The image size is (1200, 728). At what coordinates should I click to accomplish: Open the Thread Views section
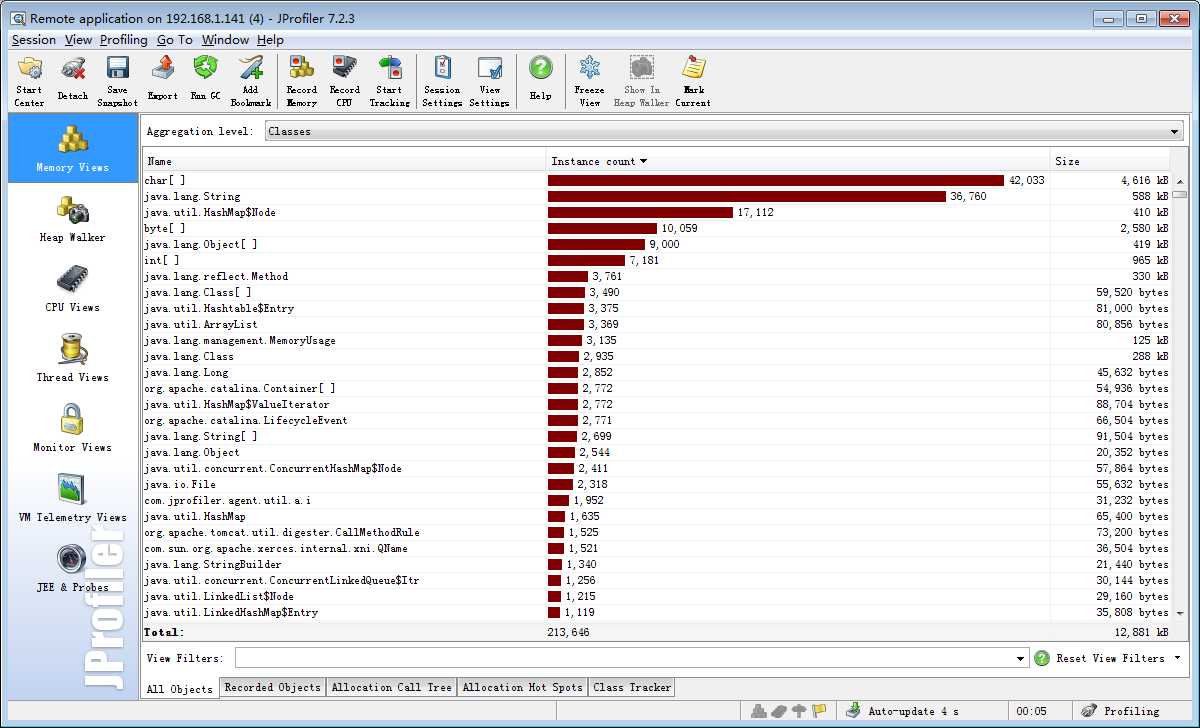click(73, 358)
